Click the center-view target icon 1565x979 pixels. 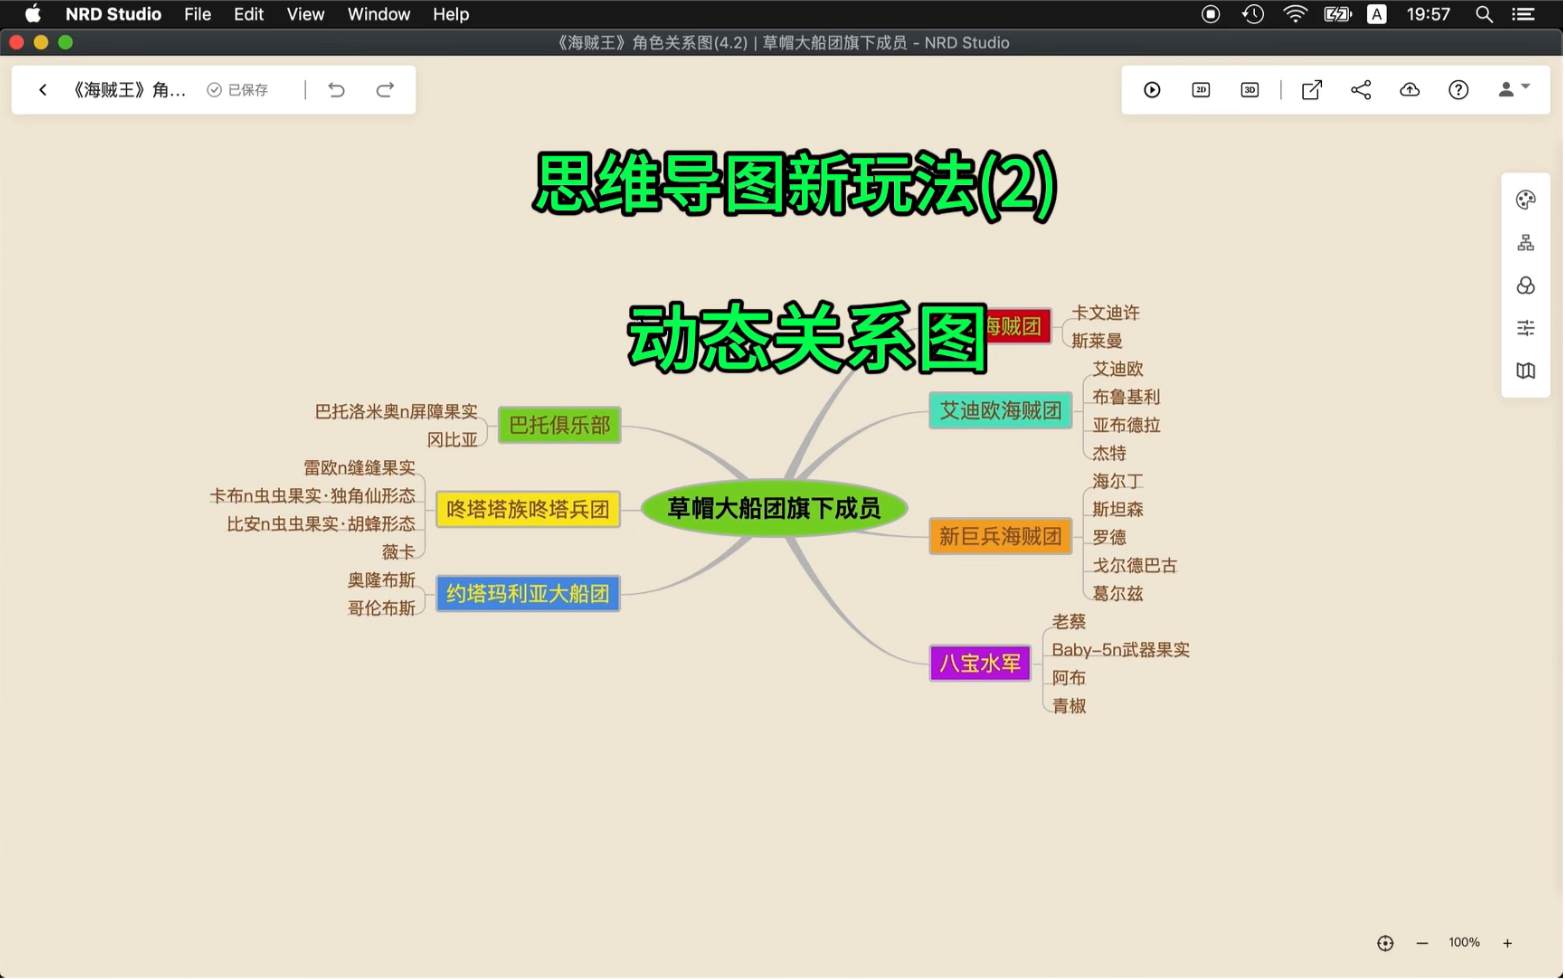click(x=1387, y=944)
